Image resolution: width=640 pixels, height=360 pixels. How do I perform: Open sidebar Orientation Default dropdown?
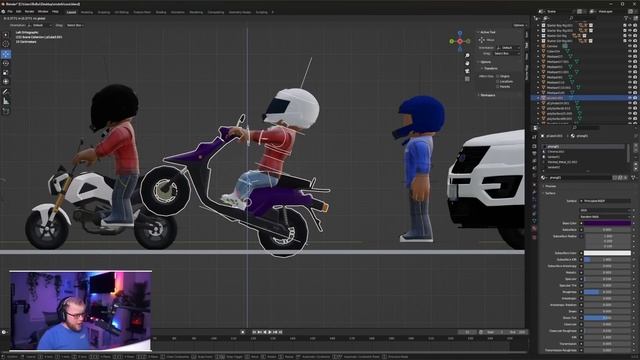(x=508, y=48)
